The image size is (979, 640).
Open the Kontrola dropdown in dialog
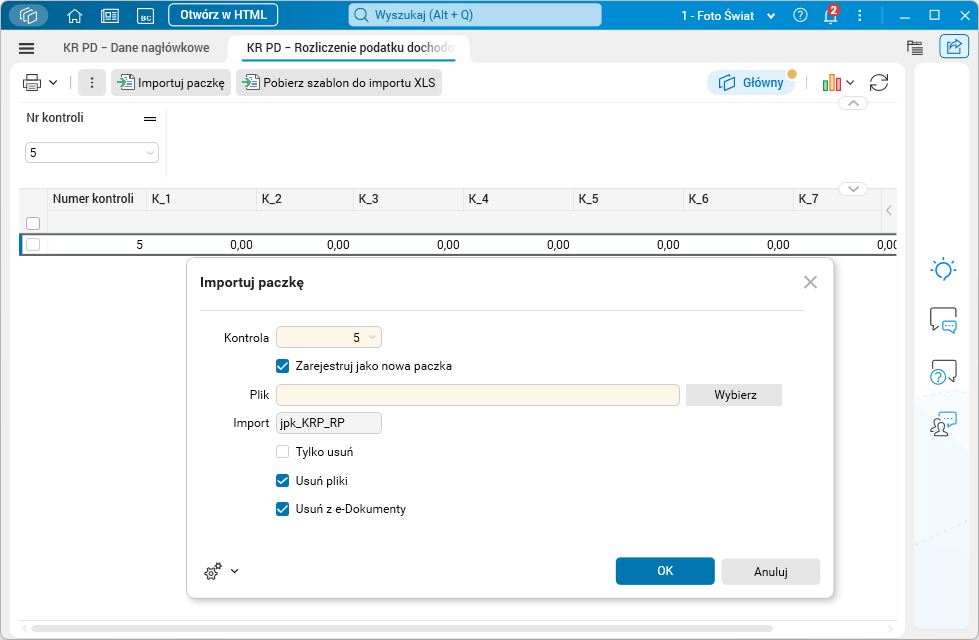[x=329, y=338]
